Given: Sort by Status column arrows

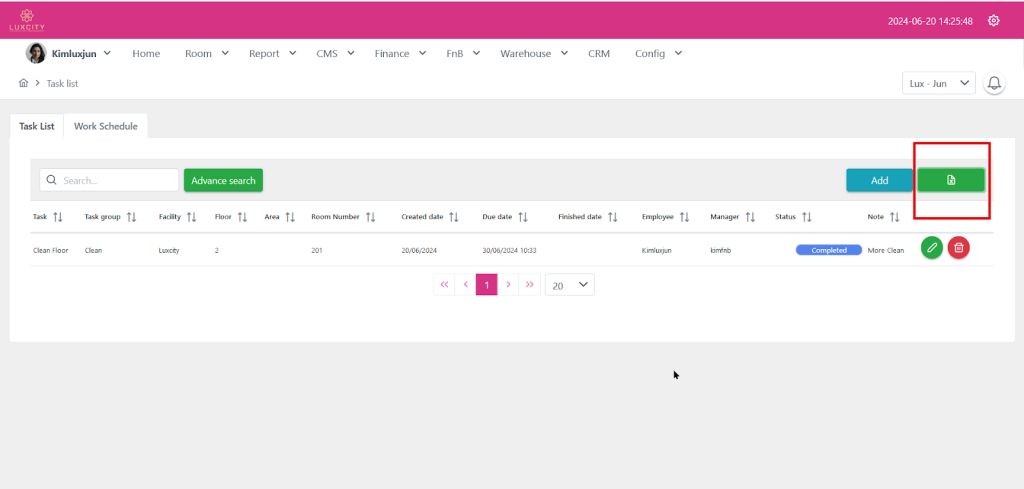Looking at the screenshot, I should click(x=806, y=217).
